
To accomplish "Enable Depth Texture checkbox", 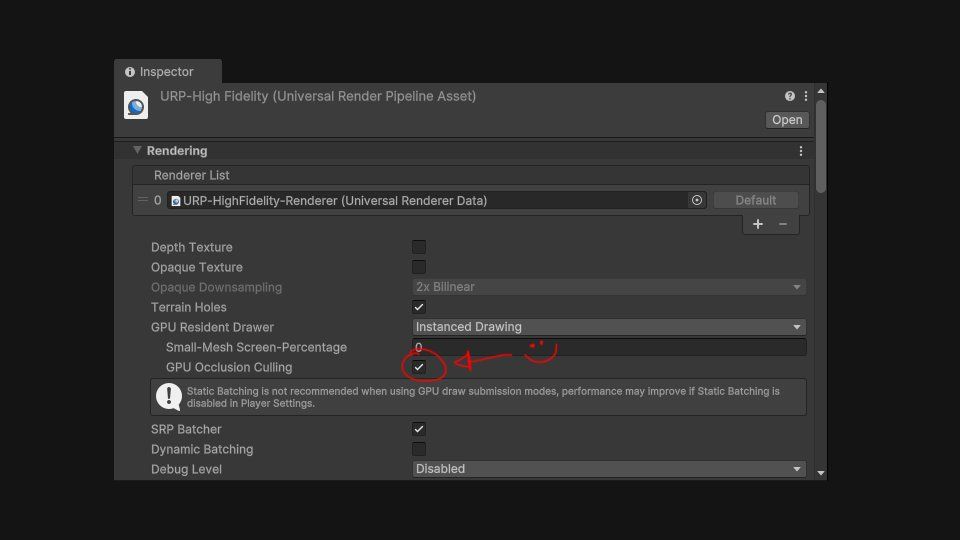I will (x=419, y=247).
